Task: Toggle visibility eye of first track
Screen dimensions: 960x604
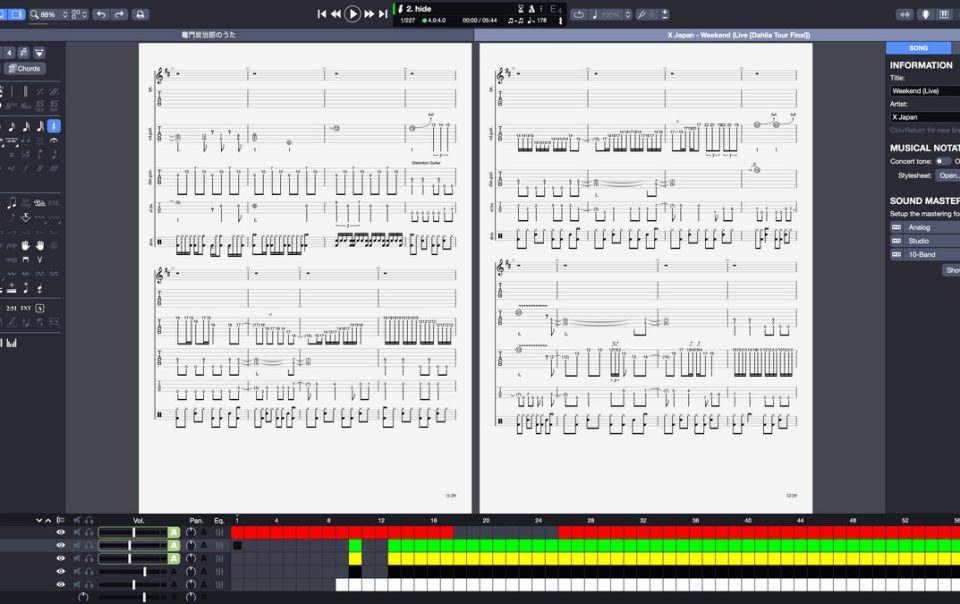Action: [60, 533]
